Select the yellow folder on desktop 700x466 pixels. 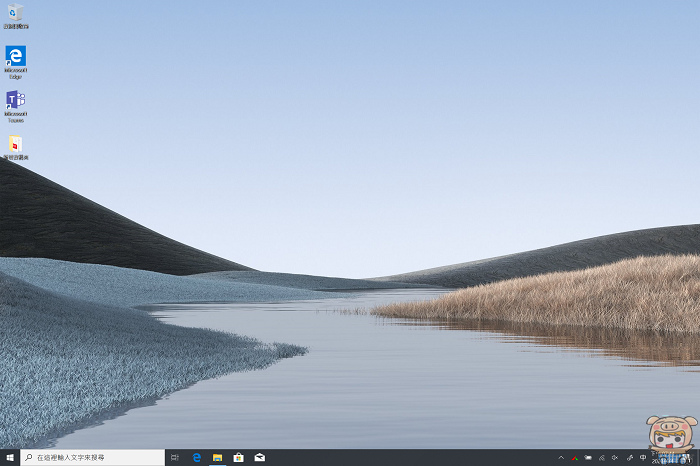point(15,145)
